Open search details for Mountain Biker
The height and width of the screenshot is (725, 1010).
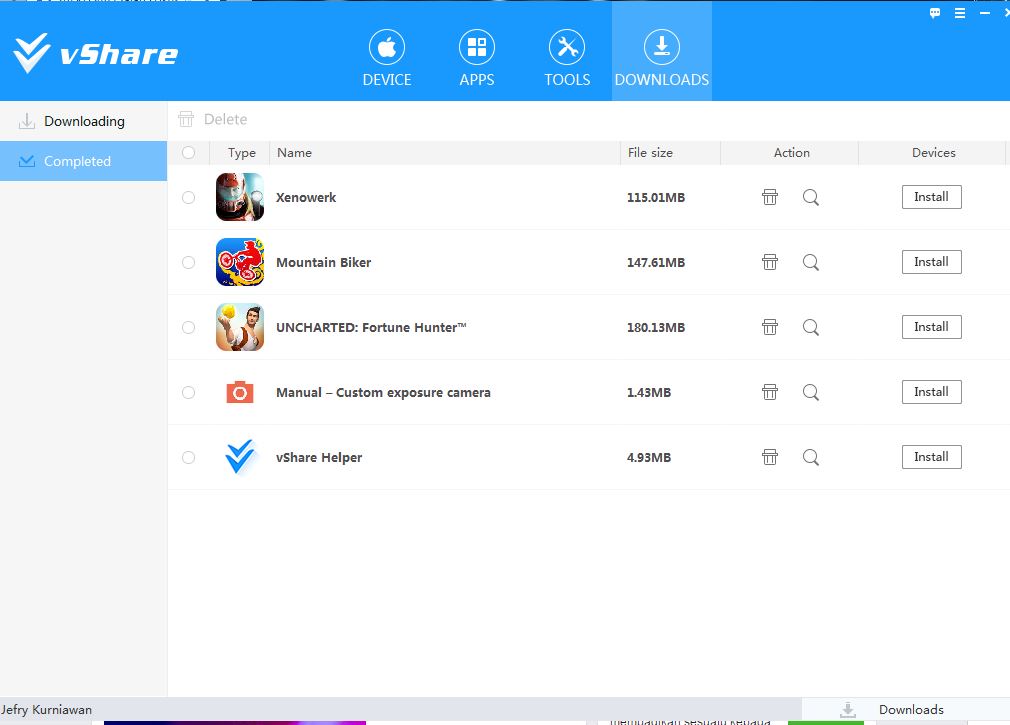810,262
